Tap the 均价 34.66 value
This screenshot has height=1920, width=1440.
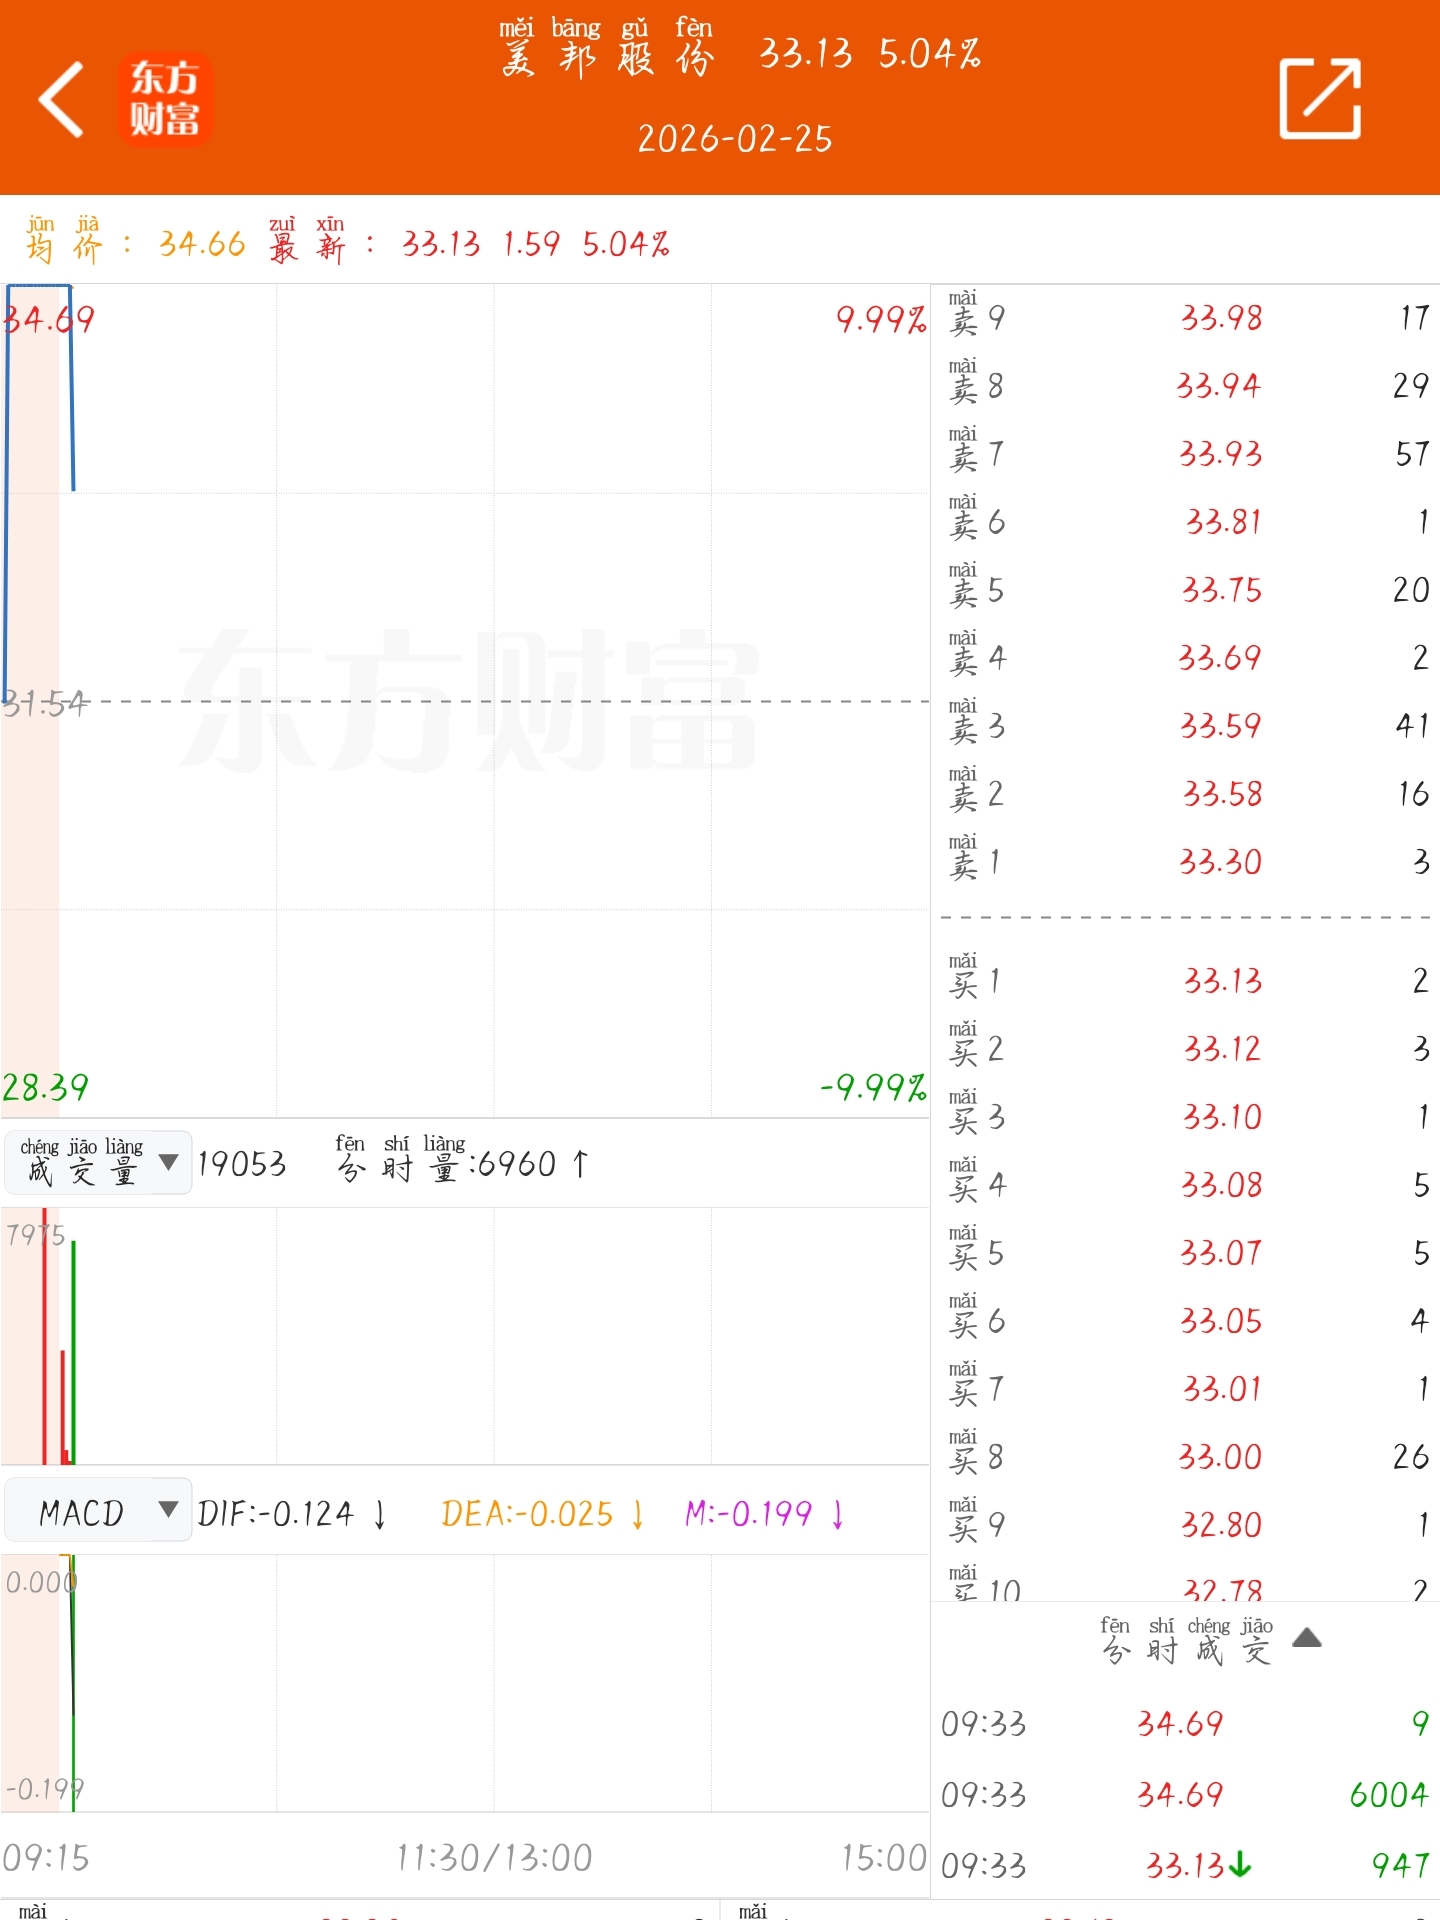[202, 243]
